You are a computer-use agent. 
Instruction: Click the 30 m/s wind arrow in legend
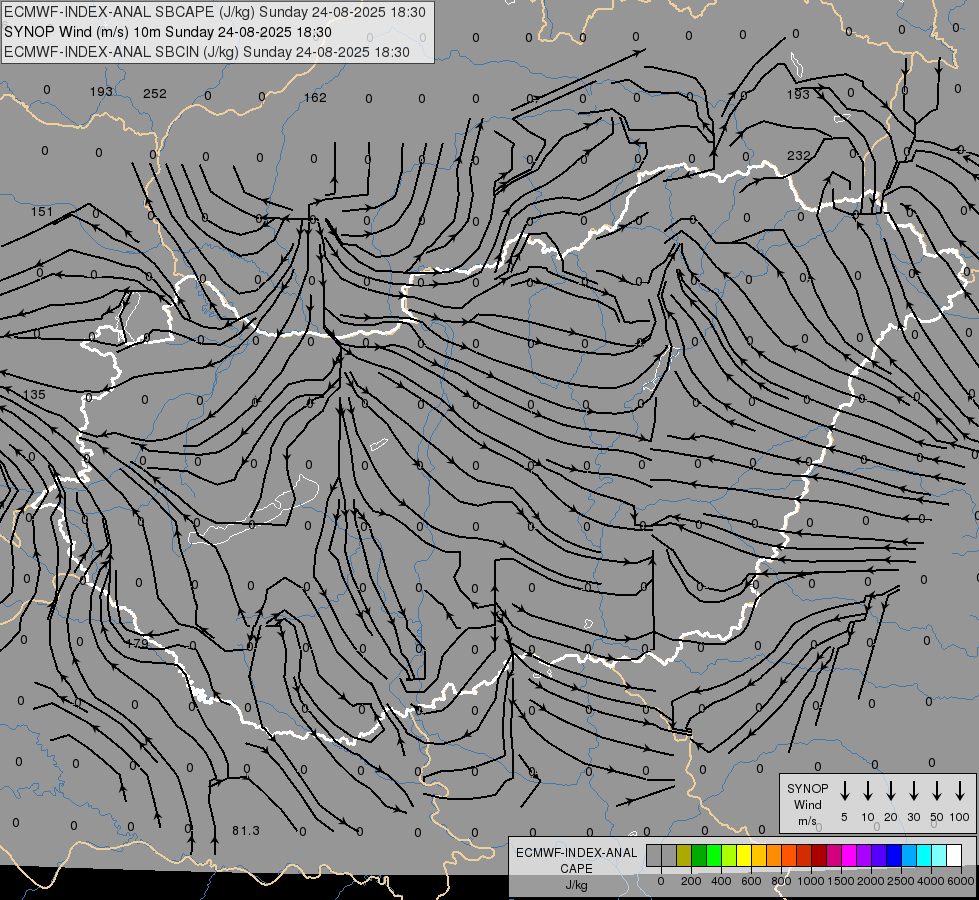pyautogui.click(x=913, y=791)
